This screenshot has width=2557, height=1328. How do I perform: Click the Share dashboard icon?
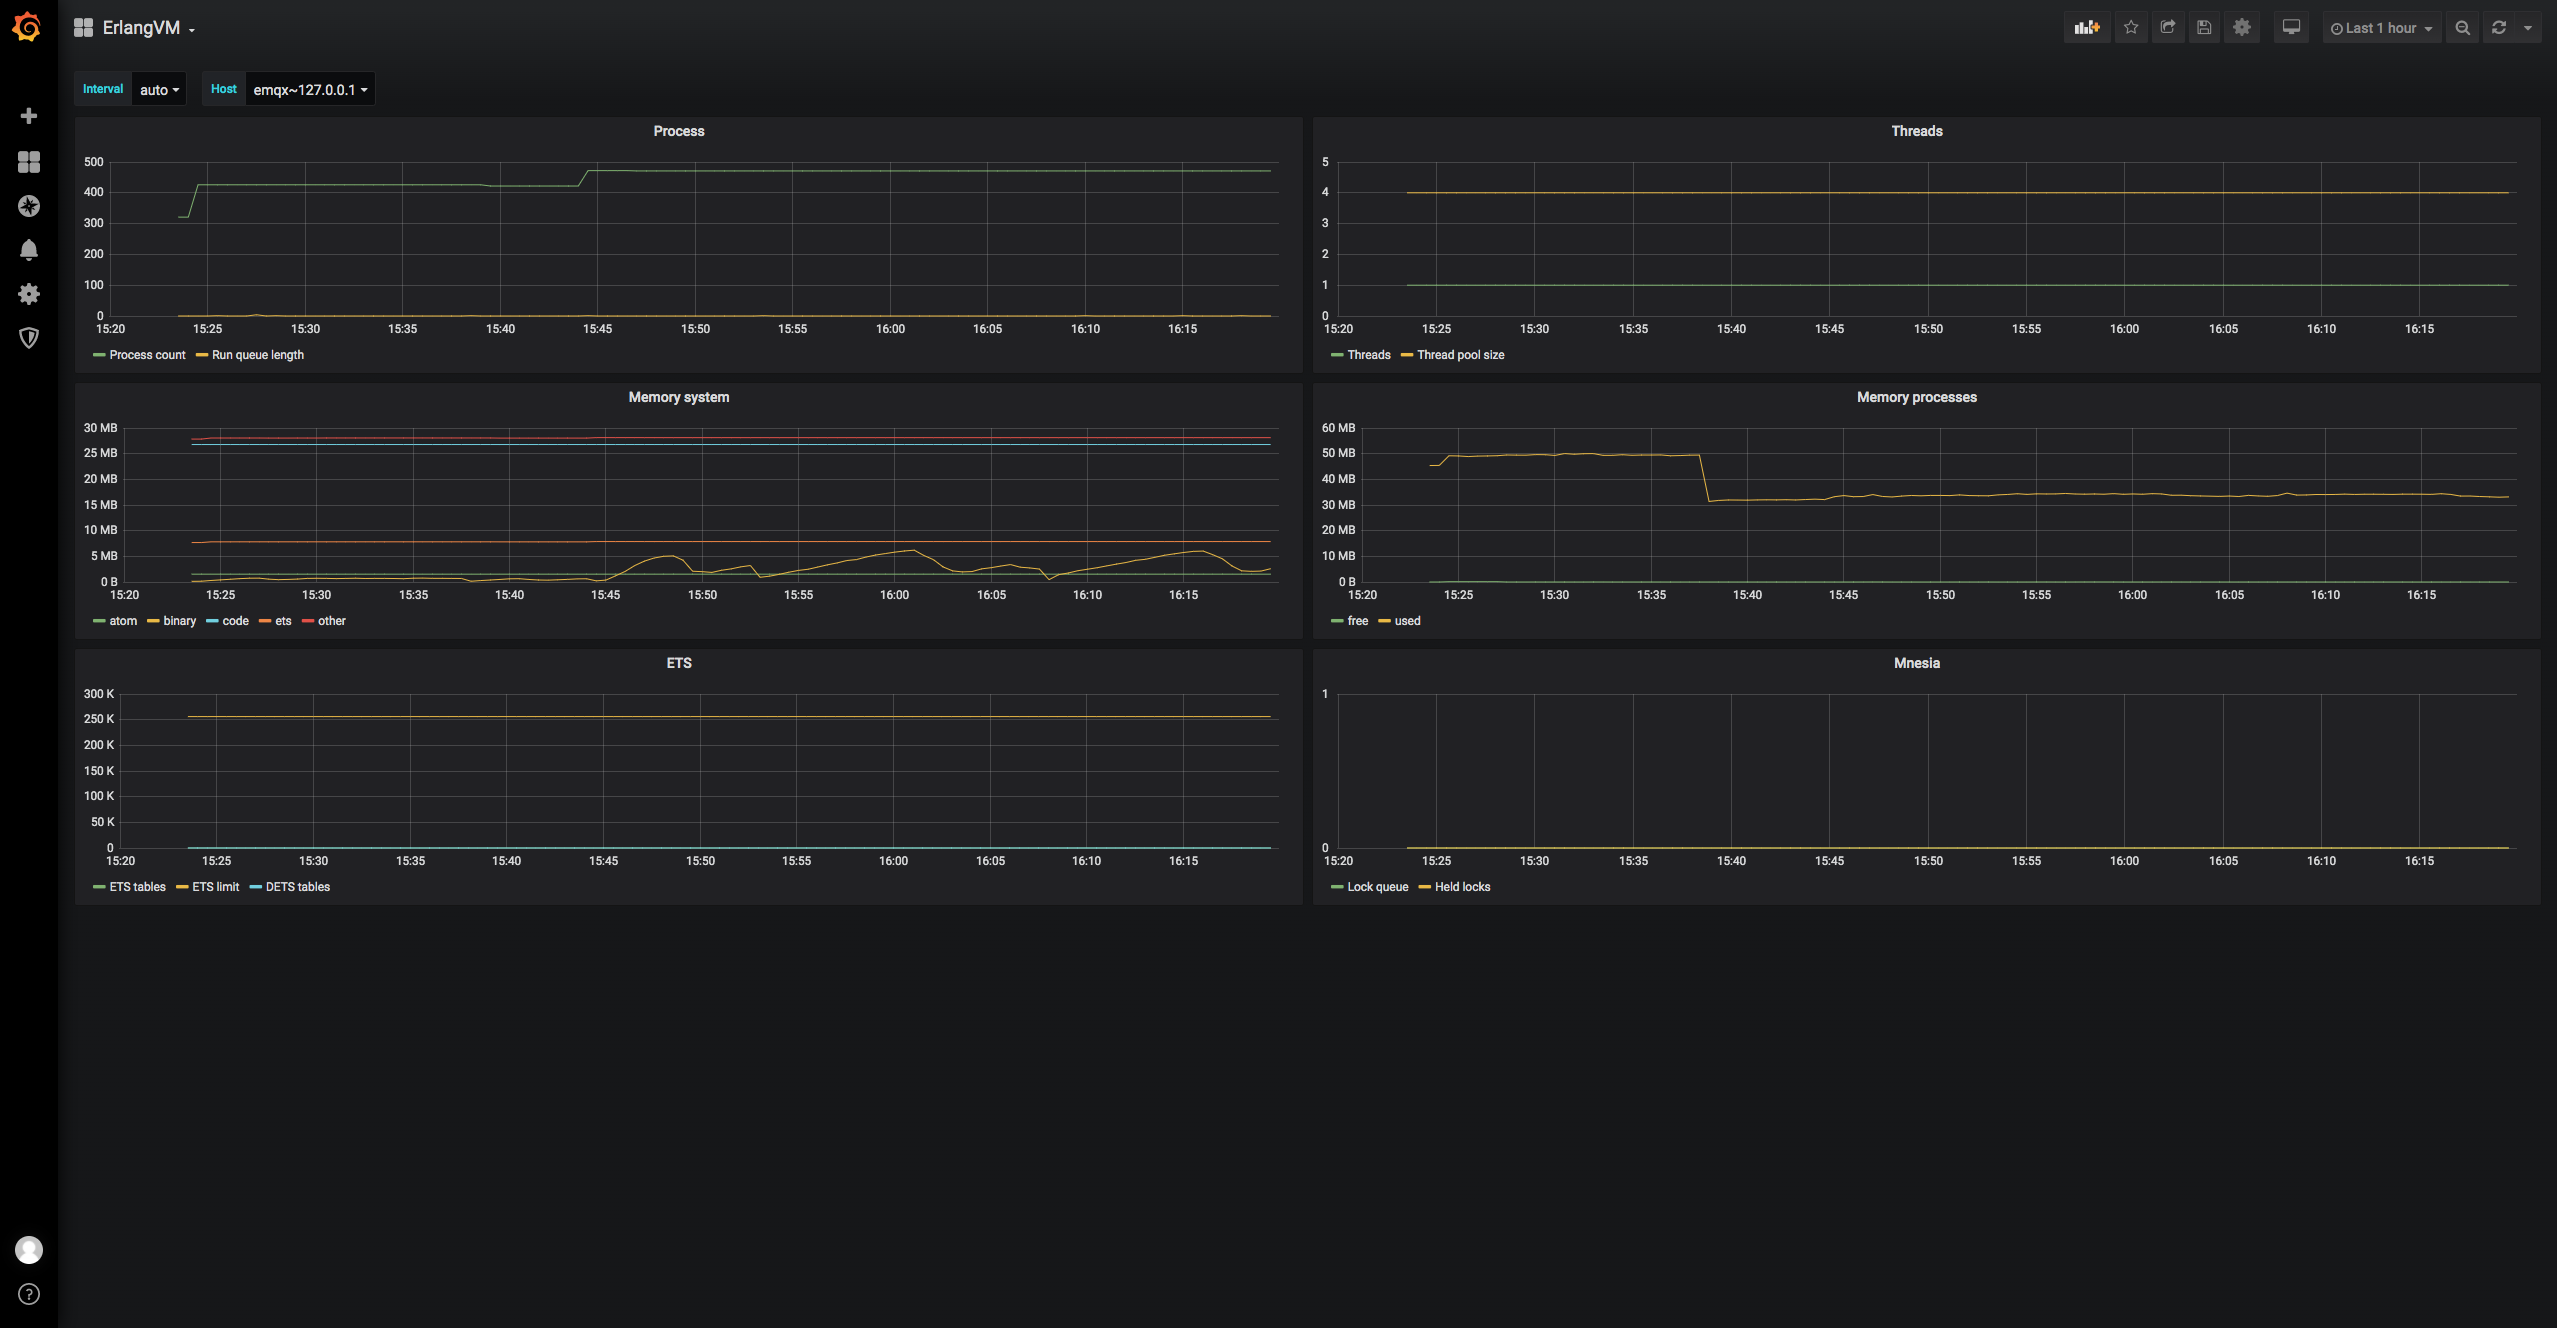(x=2168, y=28)
